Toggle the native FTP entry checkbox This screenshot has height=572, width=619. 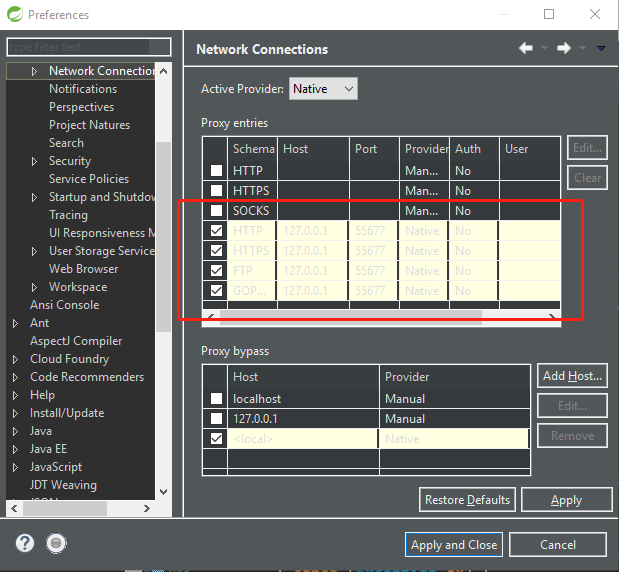coord(216,270)
